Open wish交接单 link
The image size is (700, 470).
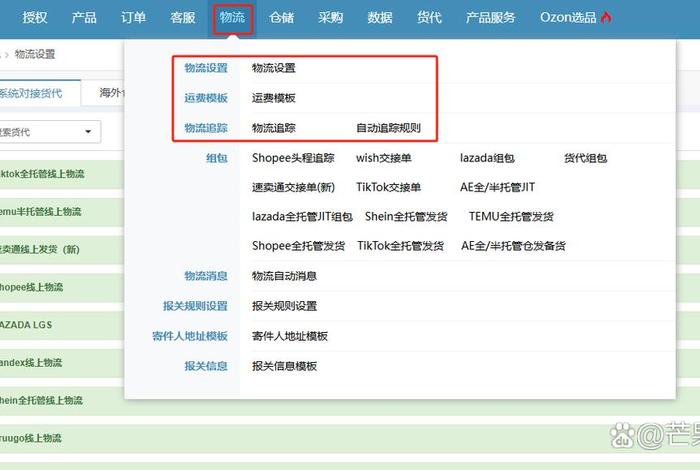tap(383, 158)
